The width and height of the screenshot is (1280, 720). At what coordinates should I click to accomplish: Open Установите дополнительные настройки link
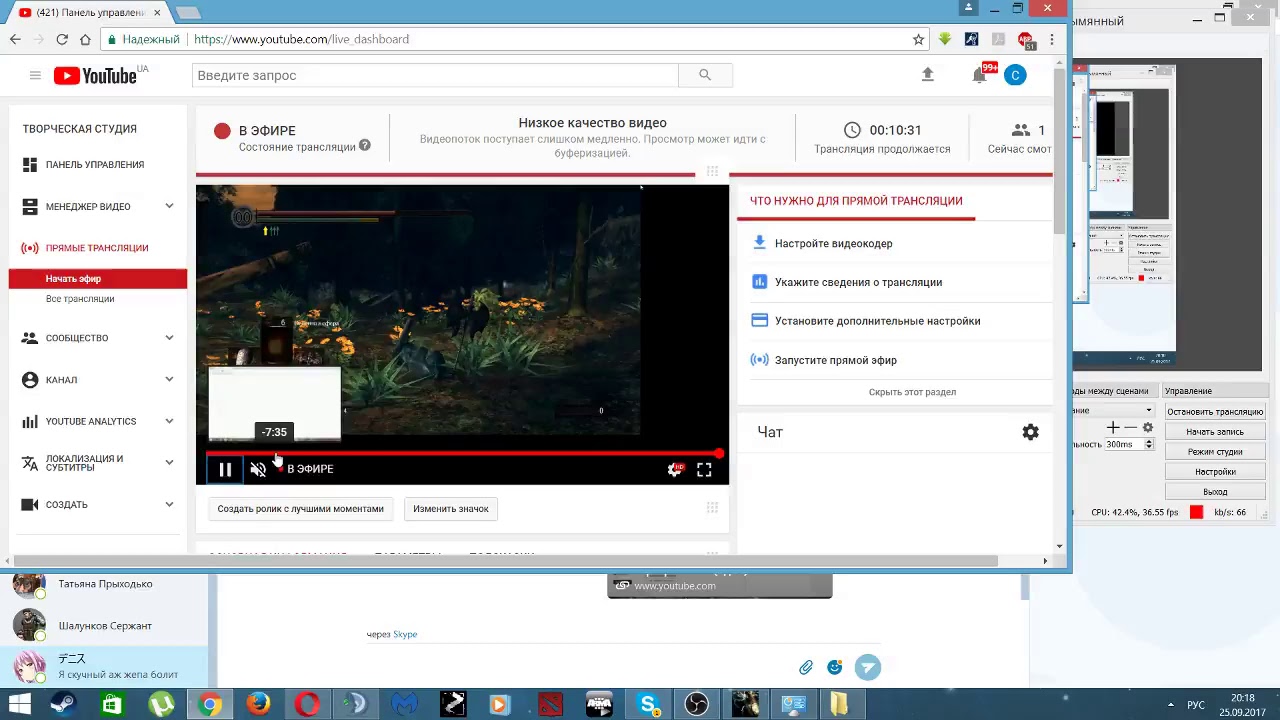pyautogui.click(x=877, y=322)
